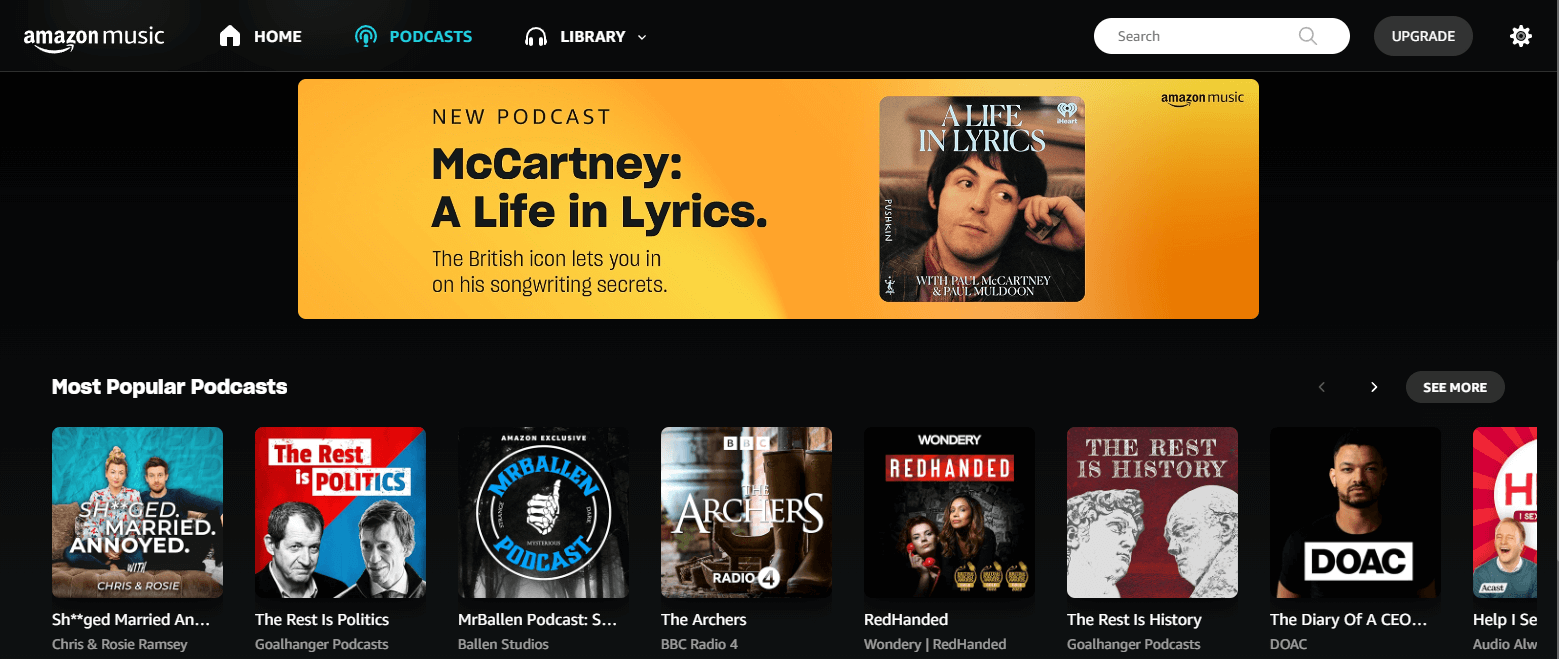The width and height of the screenshot is (1559, 659).
Task: Click the Ballen Studios publisher text
Action: (x=503, y=645)
